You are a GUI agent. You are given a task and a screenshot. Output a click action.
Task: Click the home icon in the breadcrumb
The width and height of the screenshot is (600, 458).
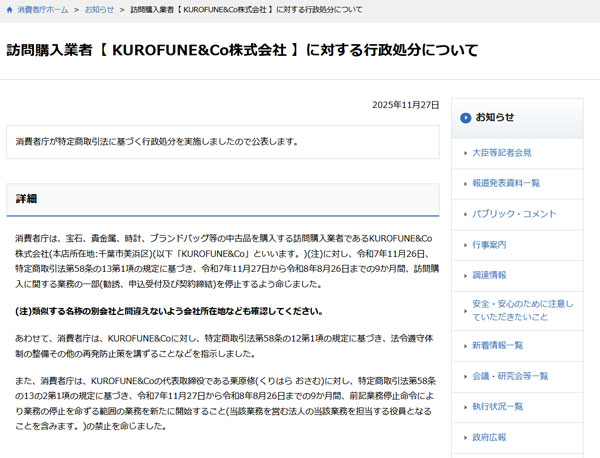9,9
